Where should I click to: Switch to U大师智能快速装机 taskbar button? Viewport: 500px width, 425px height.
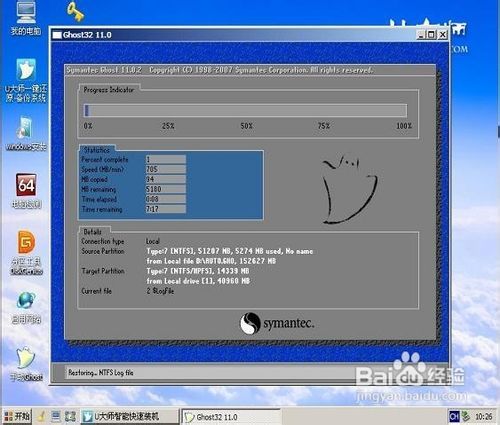130,417
